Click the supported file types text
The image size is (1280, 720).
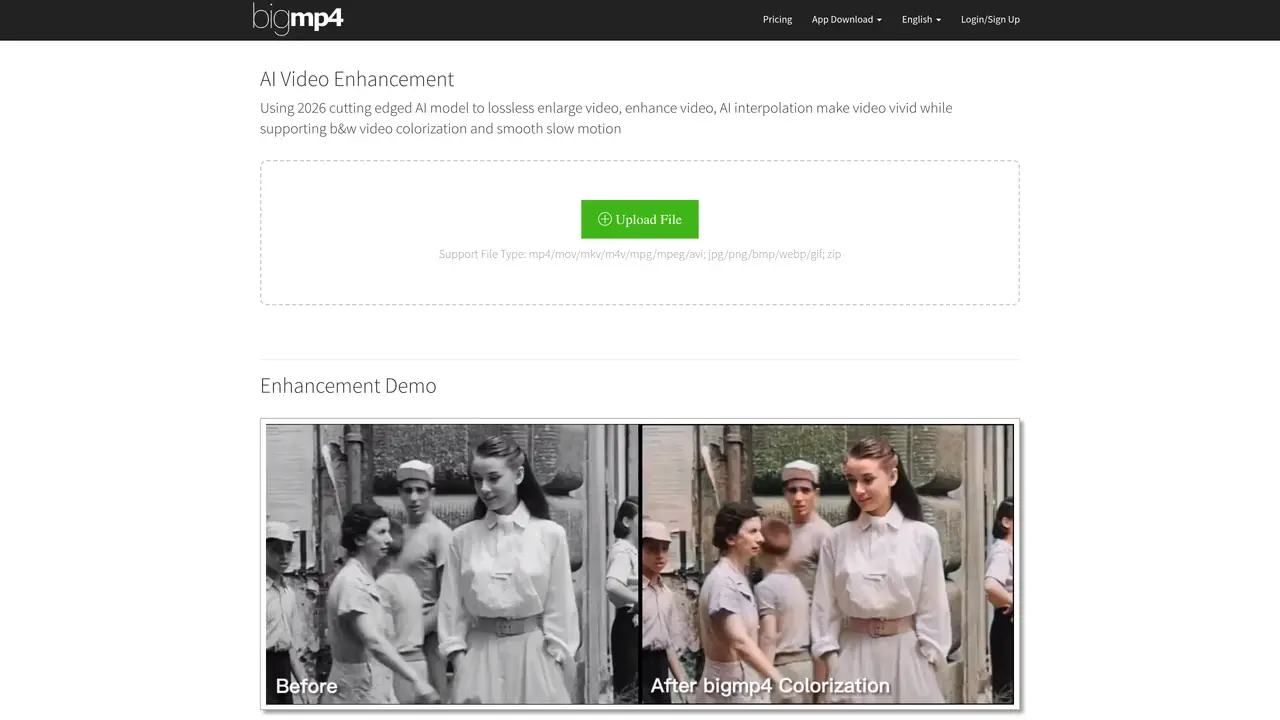click(x=640, y=254)
